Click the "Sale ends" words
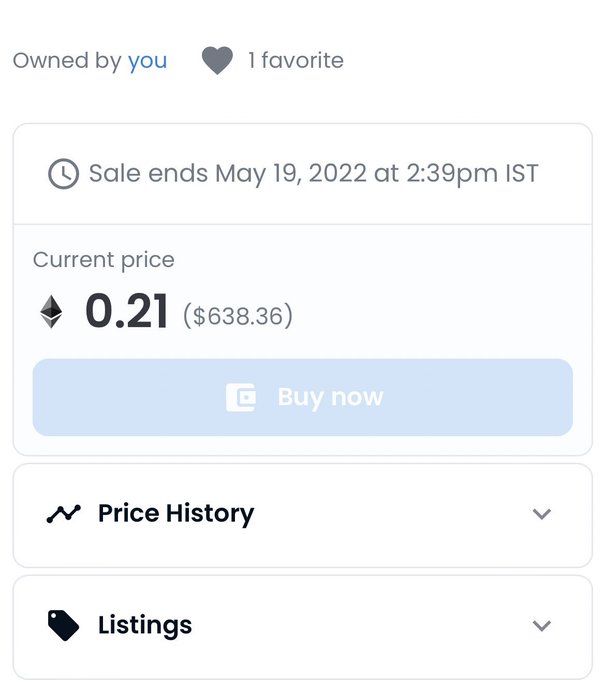This screenshot has height=680, width=605. 149,174
